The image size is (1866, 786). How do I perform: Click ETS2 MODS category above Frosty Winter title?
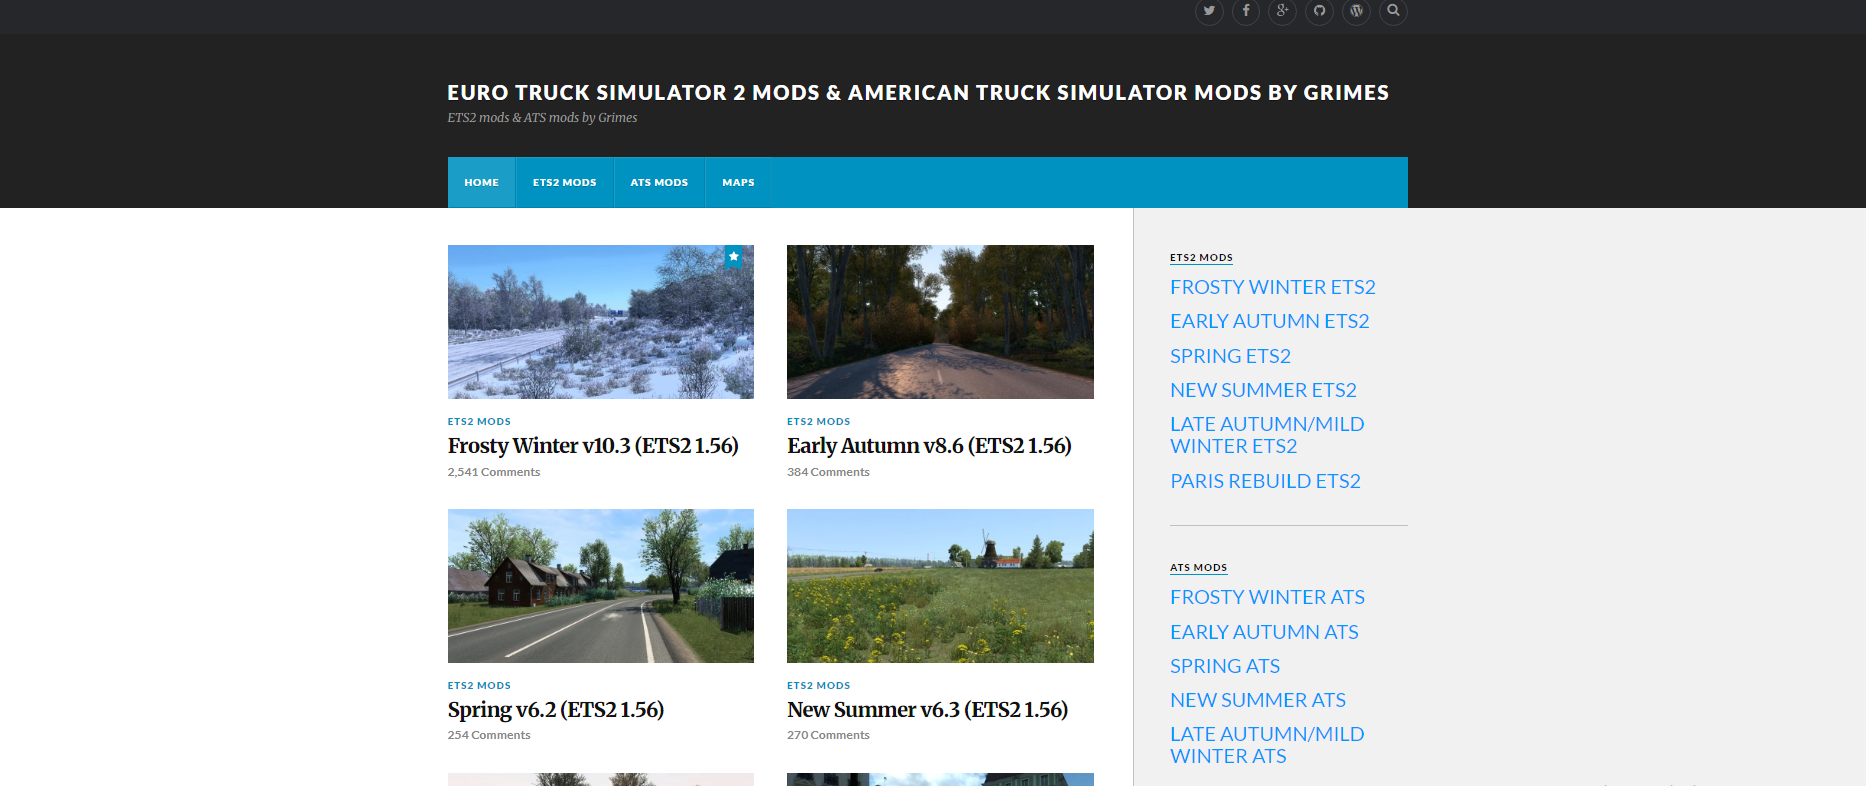coord(479,422)
